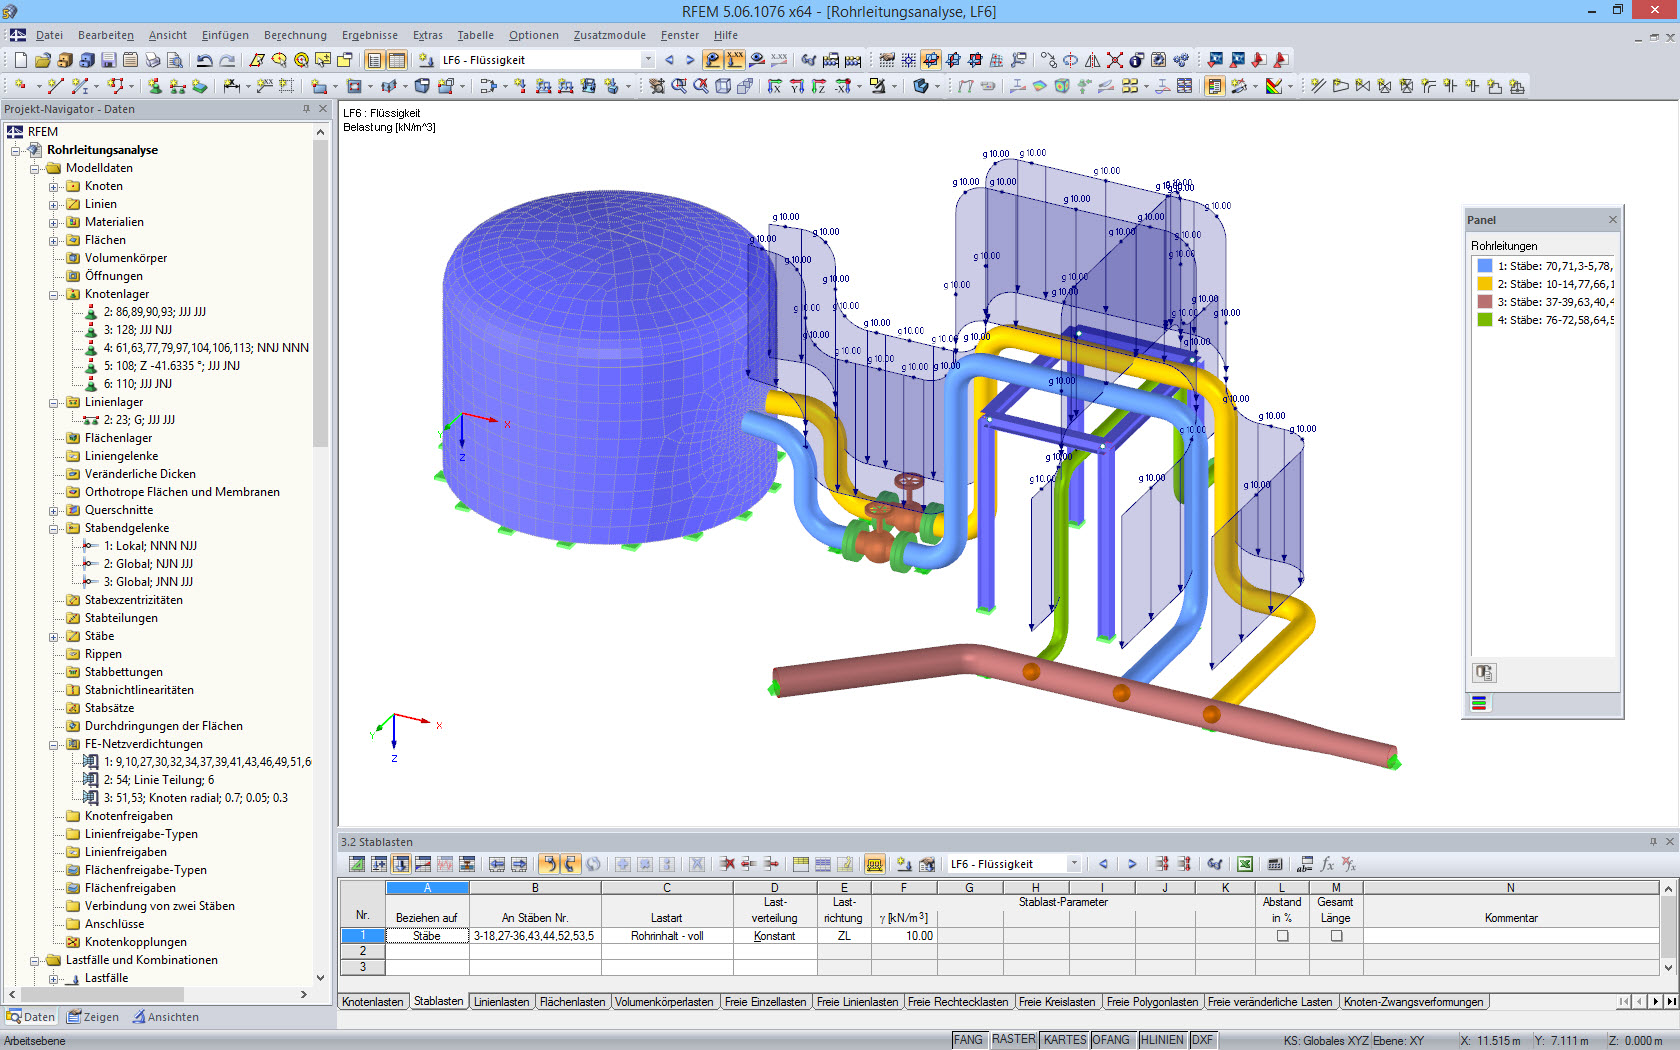This screenshot has width=1680, height=1050.
Task: Open the Excel export icon in Stablasten toolbar
Action: 1245,863
